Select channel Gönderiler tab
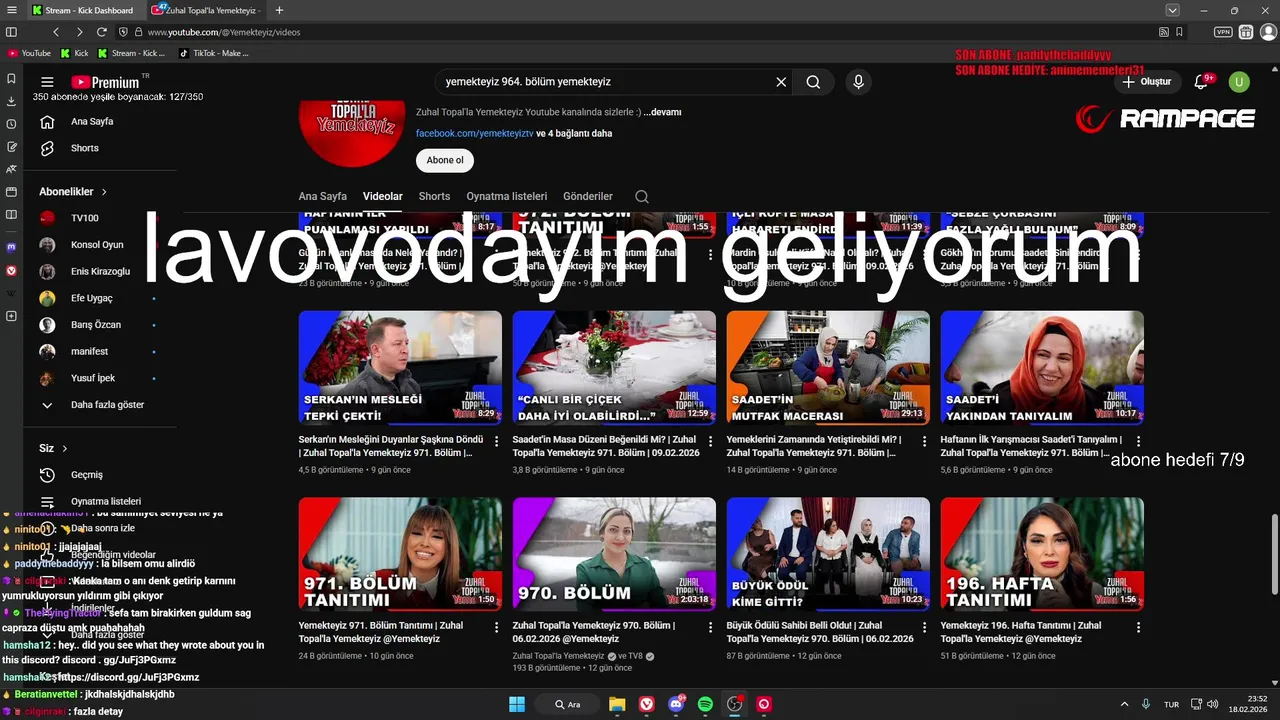Image resolution: width=1280 pixels, height=720 pixels. click(588, 197)
